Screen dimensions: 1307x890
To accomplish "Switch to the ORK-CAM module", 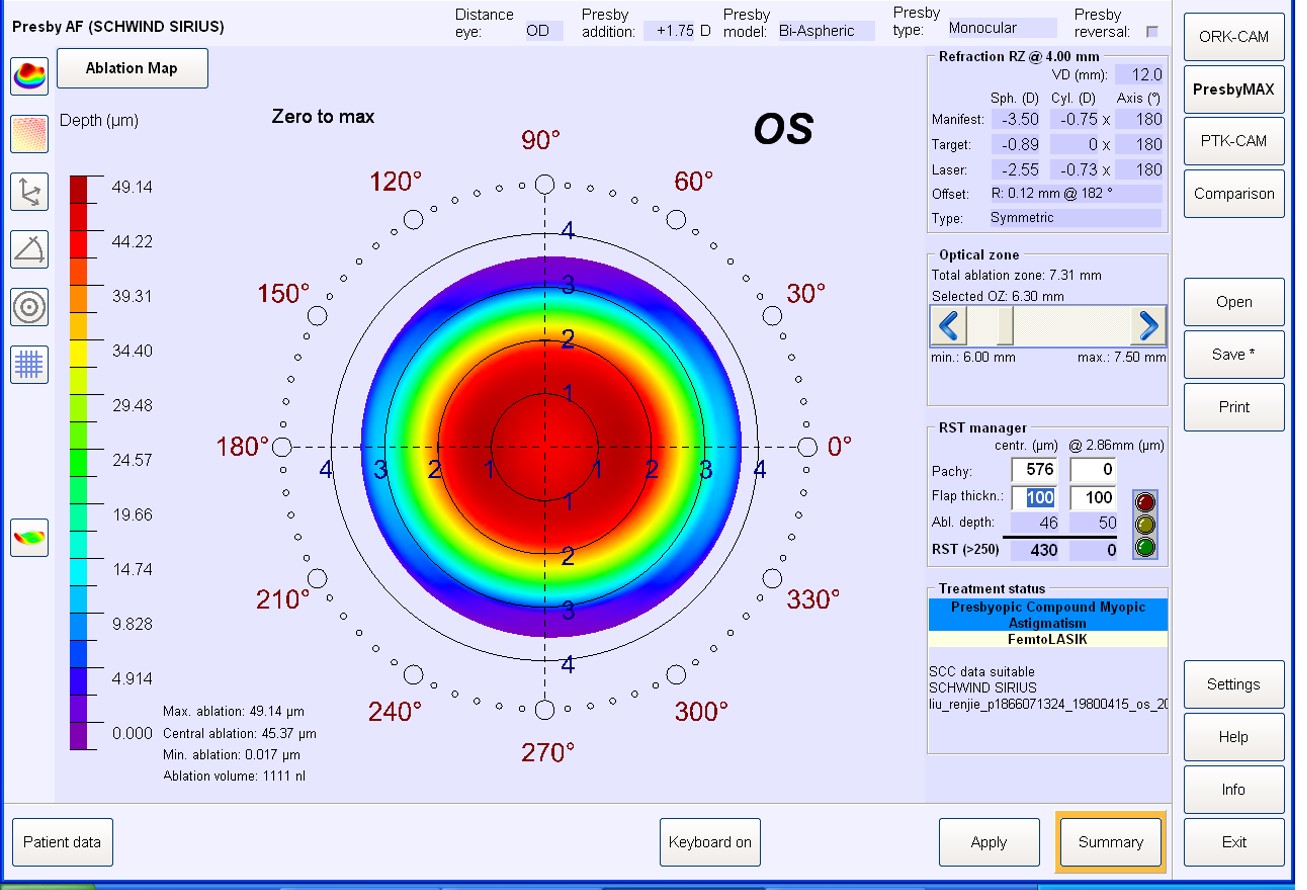I will (1233, 37).
